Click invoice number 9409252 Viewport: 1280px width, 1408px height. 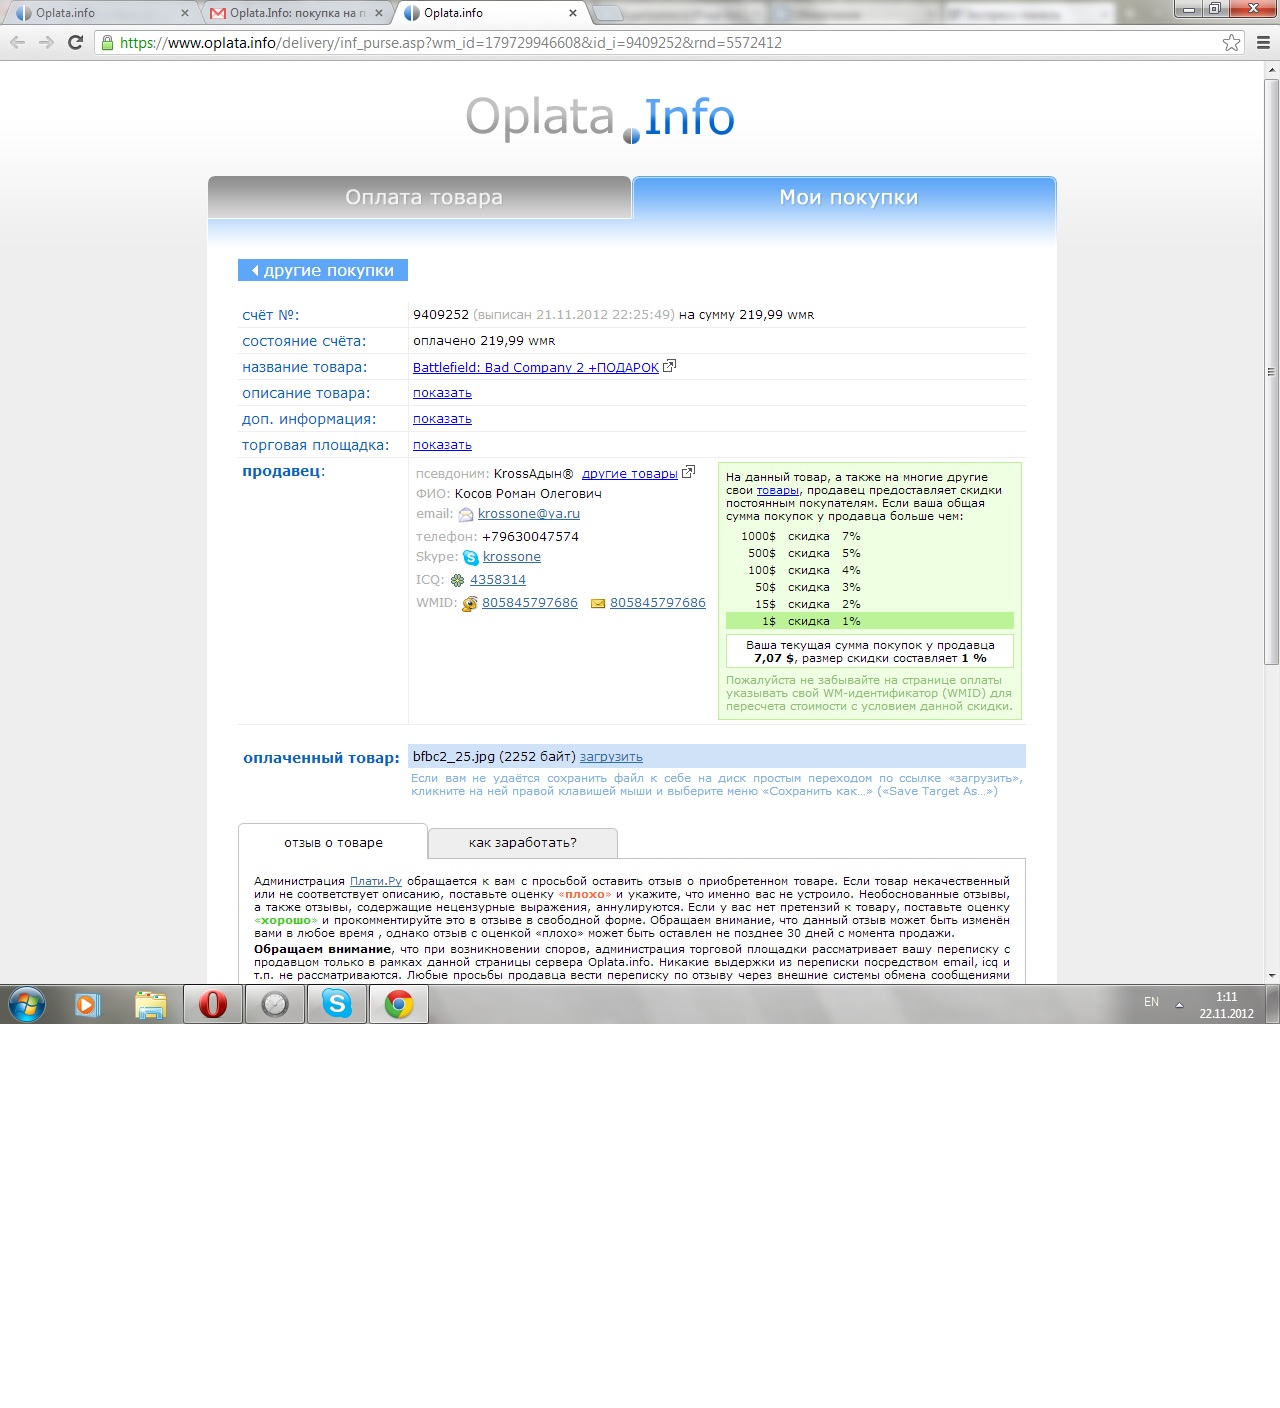(x=441, y=315)
